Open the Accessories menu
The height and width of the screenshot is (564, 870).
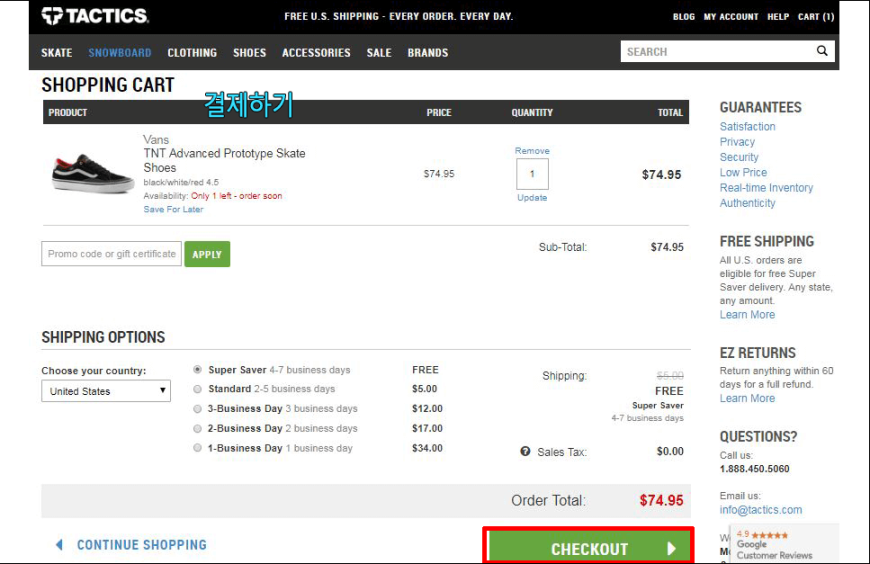click(316, 53)
